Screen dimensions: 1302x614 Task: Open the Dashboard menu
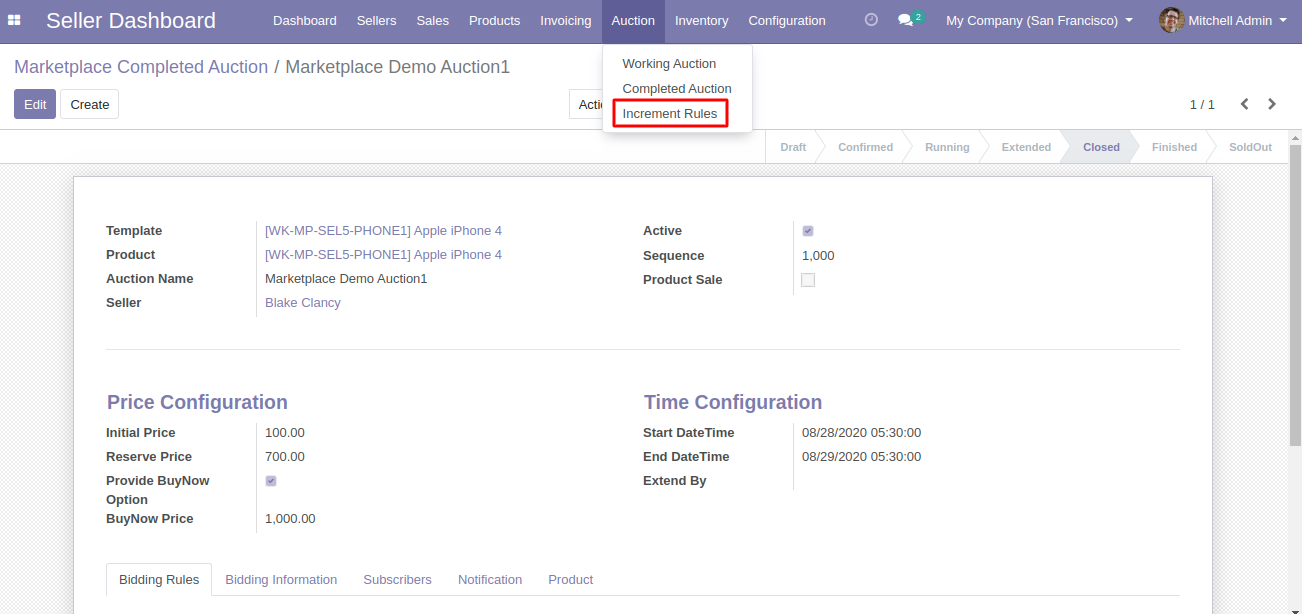pyautogui.click(x=305, y=20)
